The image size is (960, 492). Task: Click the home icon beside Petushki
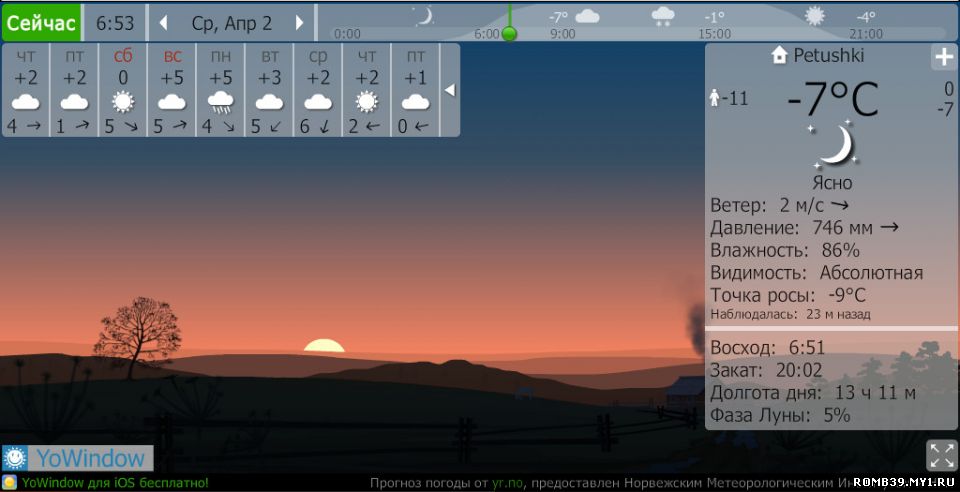click(780, 56)
